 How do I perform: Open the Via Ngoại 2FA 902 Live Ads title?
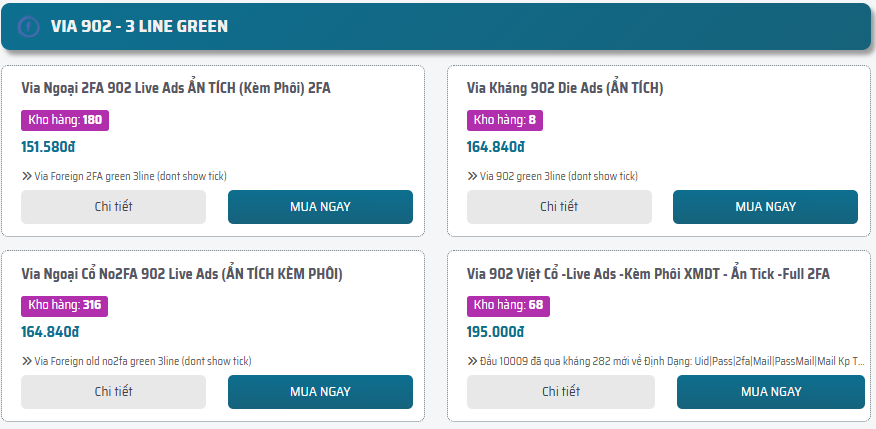[176, 88]
